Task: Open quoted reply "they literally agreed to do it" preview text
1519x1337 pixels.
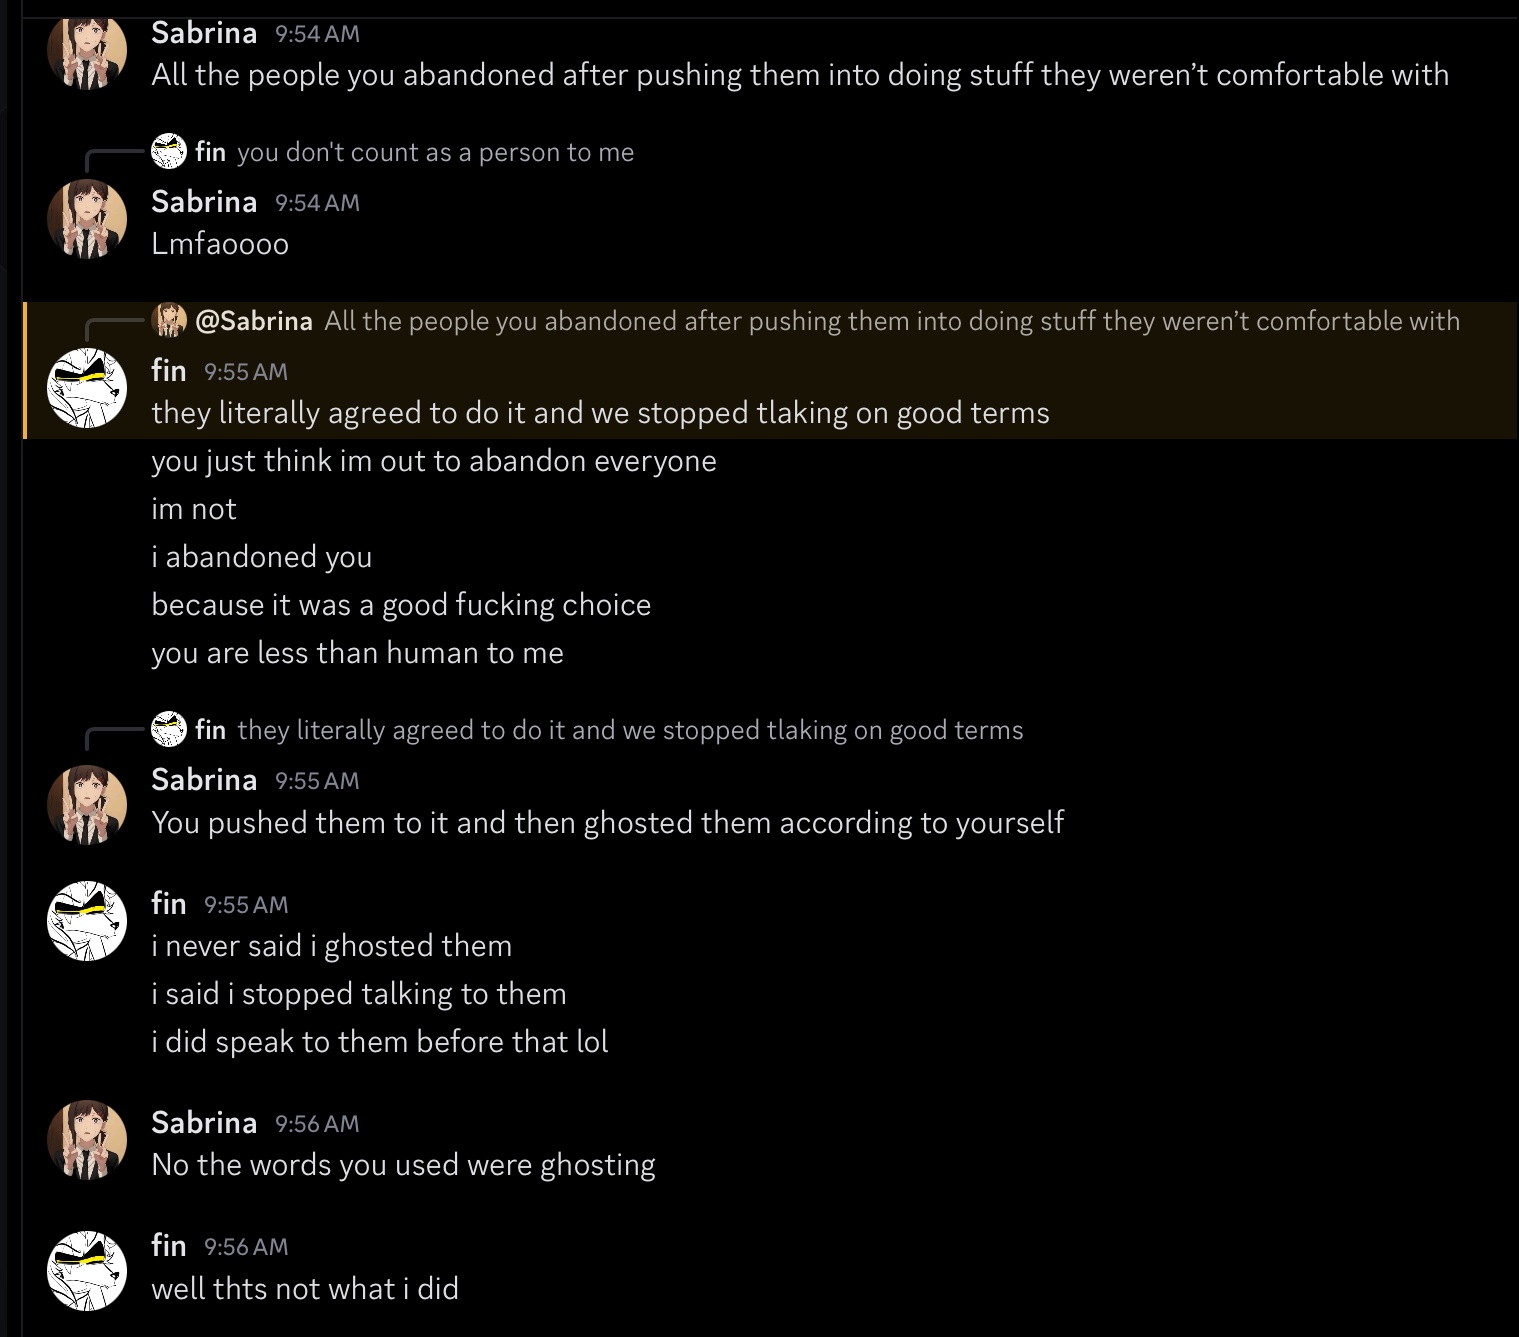Action: pyautogui.click(x=630, y=730)
